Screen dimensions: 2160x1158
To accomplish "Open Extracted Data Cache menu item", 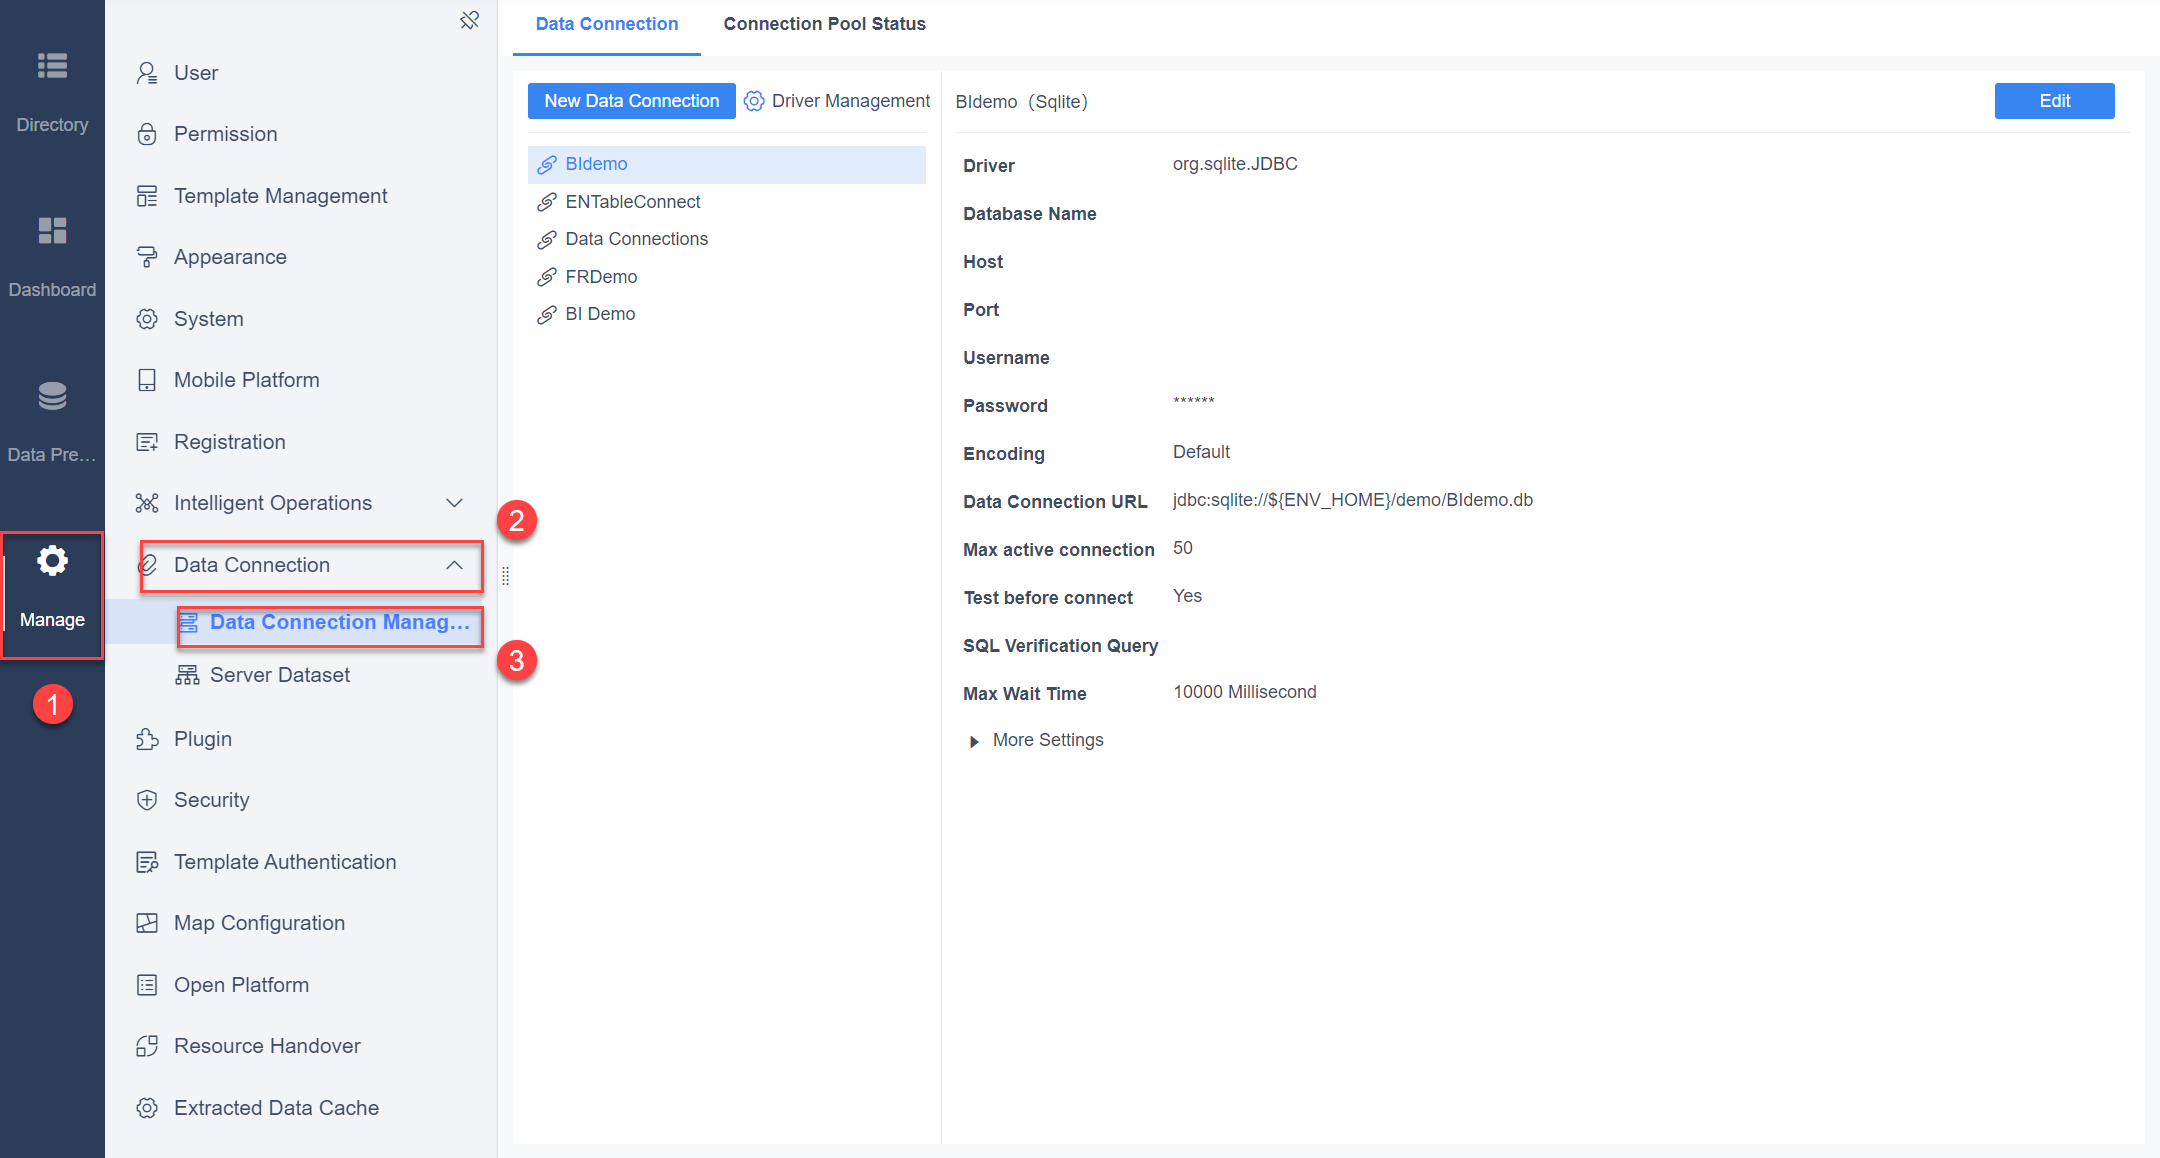I will tap(276, 1108).
